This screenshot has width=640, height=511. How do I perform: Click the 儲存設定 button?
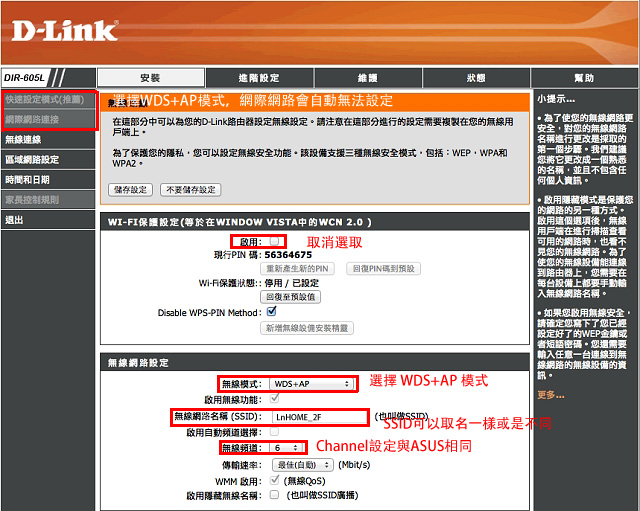pos(131,190)
